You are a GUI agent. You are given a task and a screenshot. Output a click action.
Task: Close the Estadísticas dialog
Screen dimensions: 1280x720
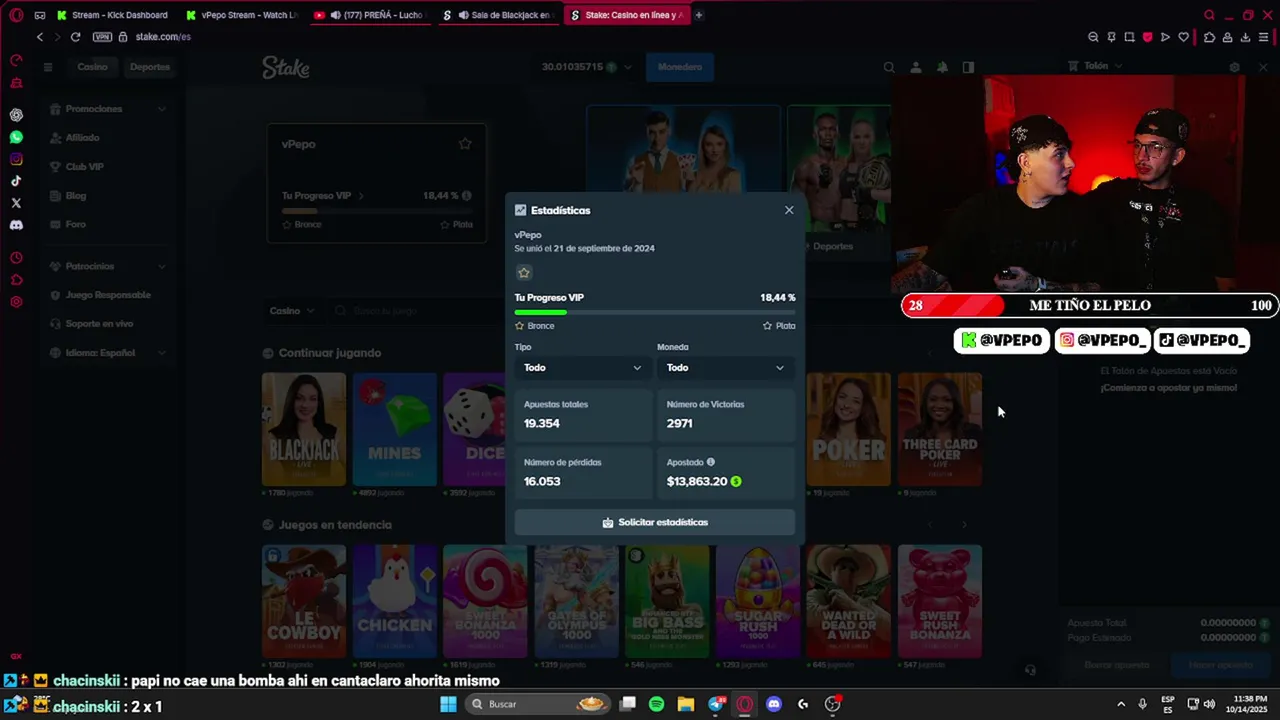[x=789, y=210]
